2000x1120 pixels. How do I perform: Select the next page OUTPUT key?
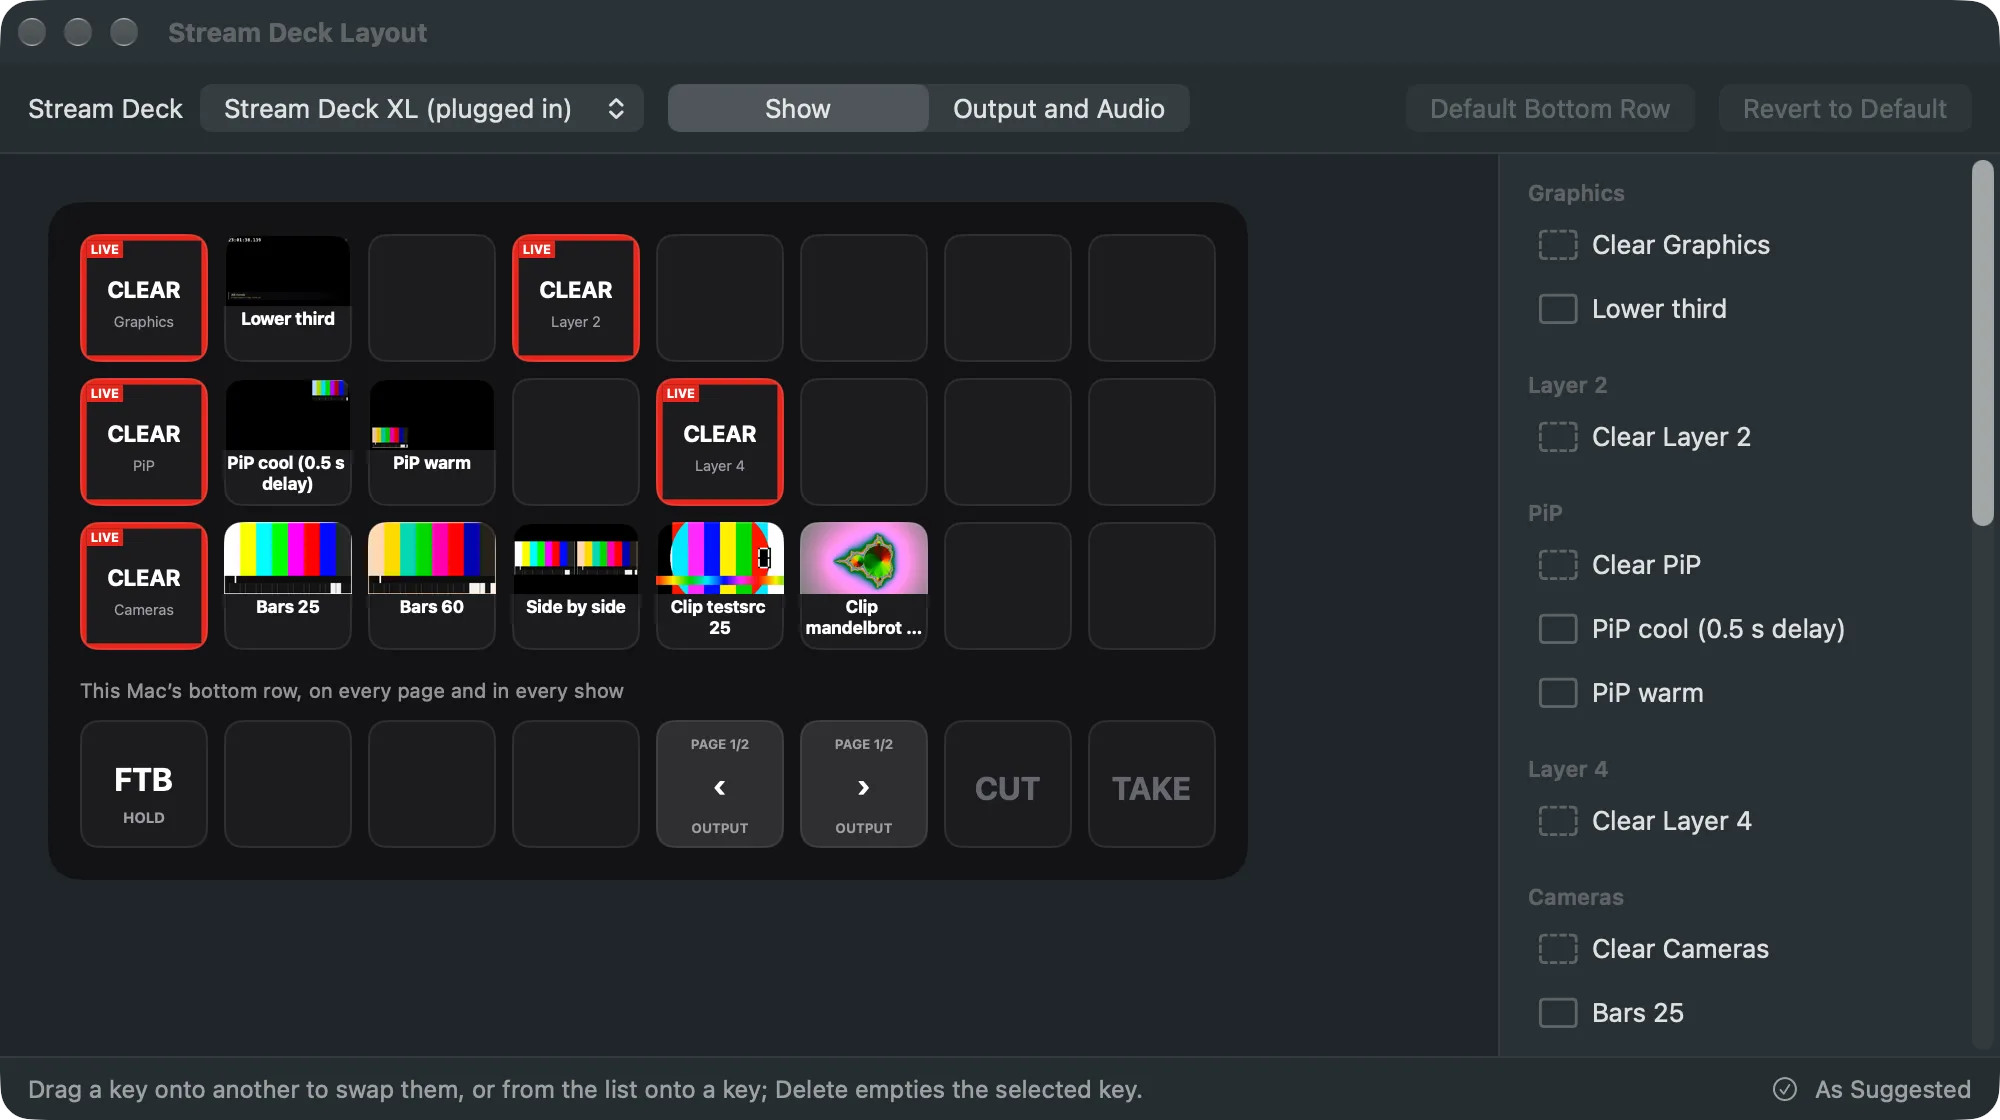coord(864,784)
